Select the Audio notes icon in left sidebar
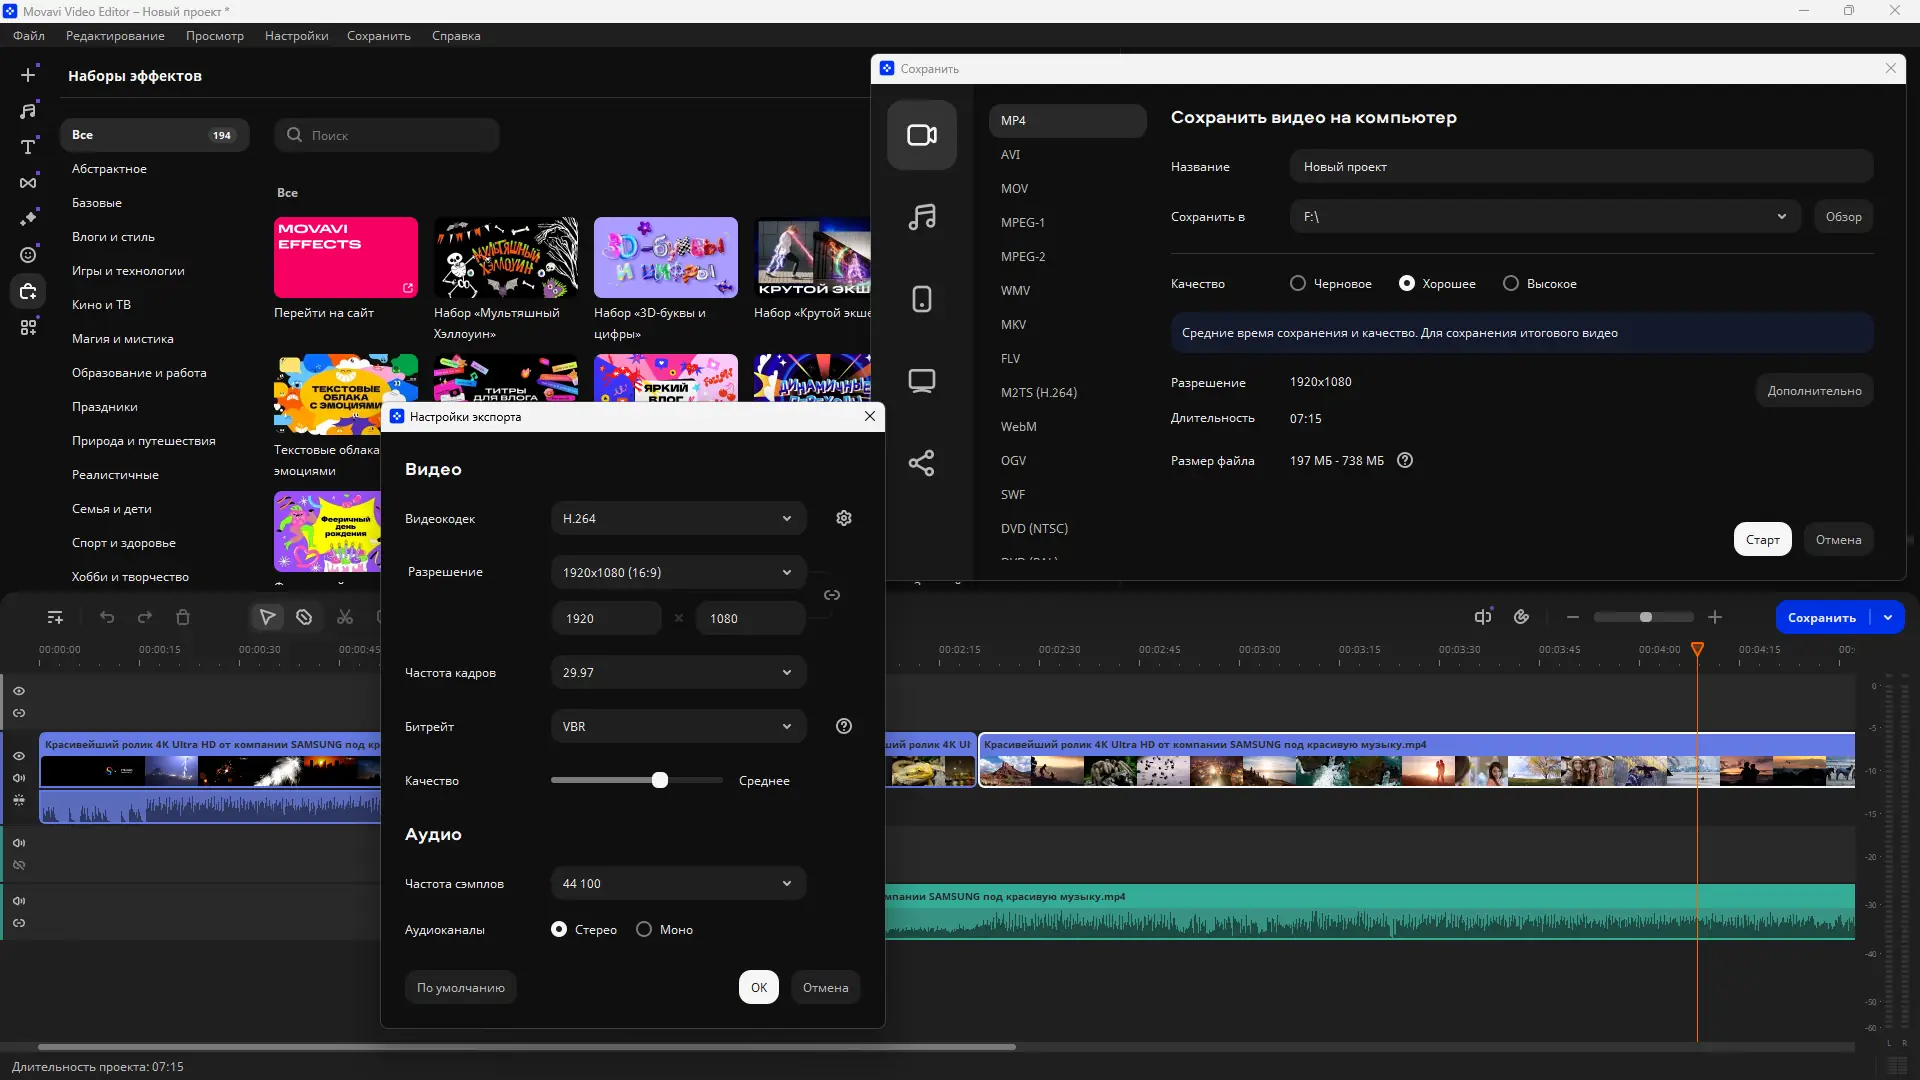The height and width of the screenshot is (1080, 1920). (28, 110)
